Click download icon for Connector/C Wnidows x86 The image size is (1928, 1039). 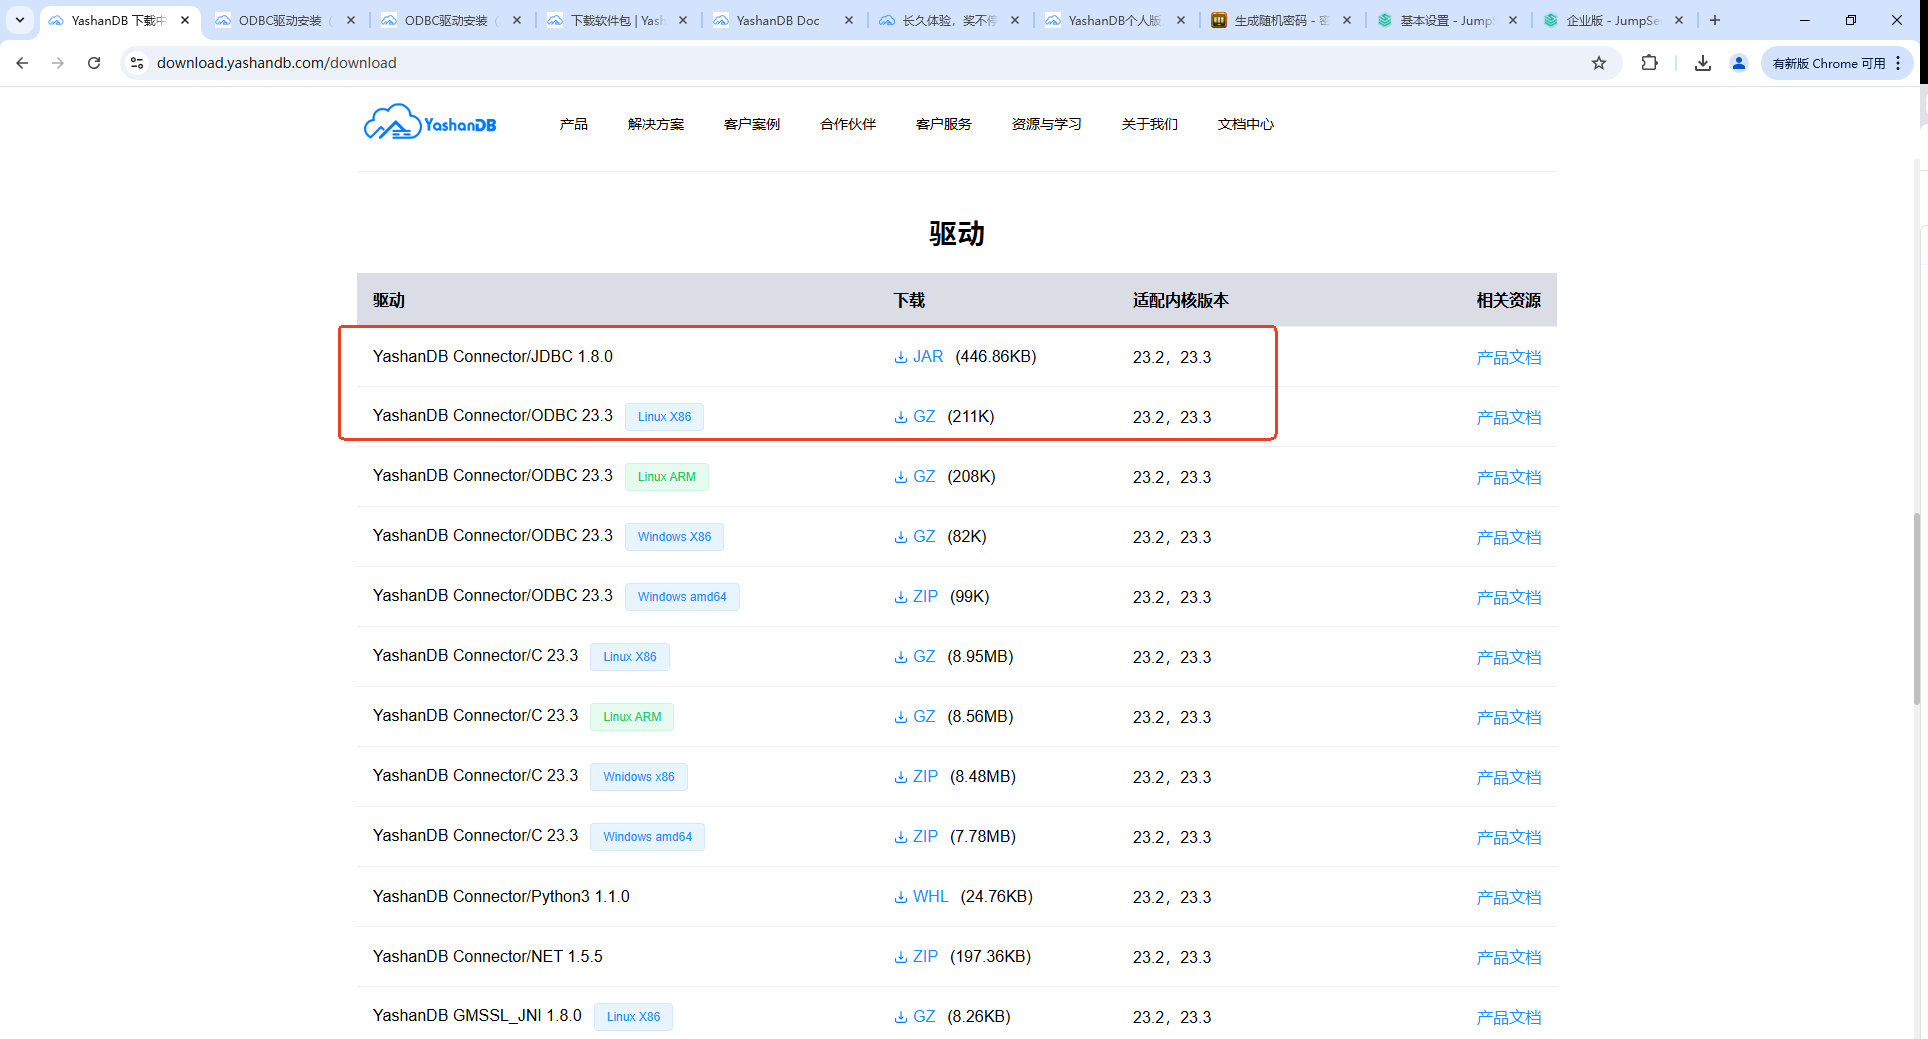click(900, 777)
